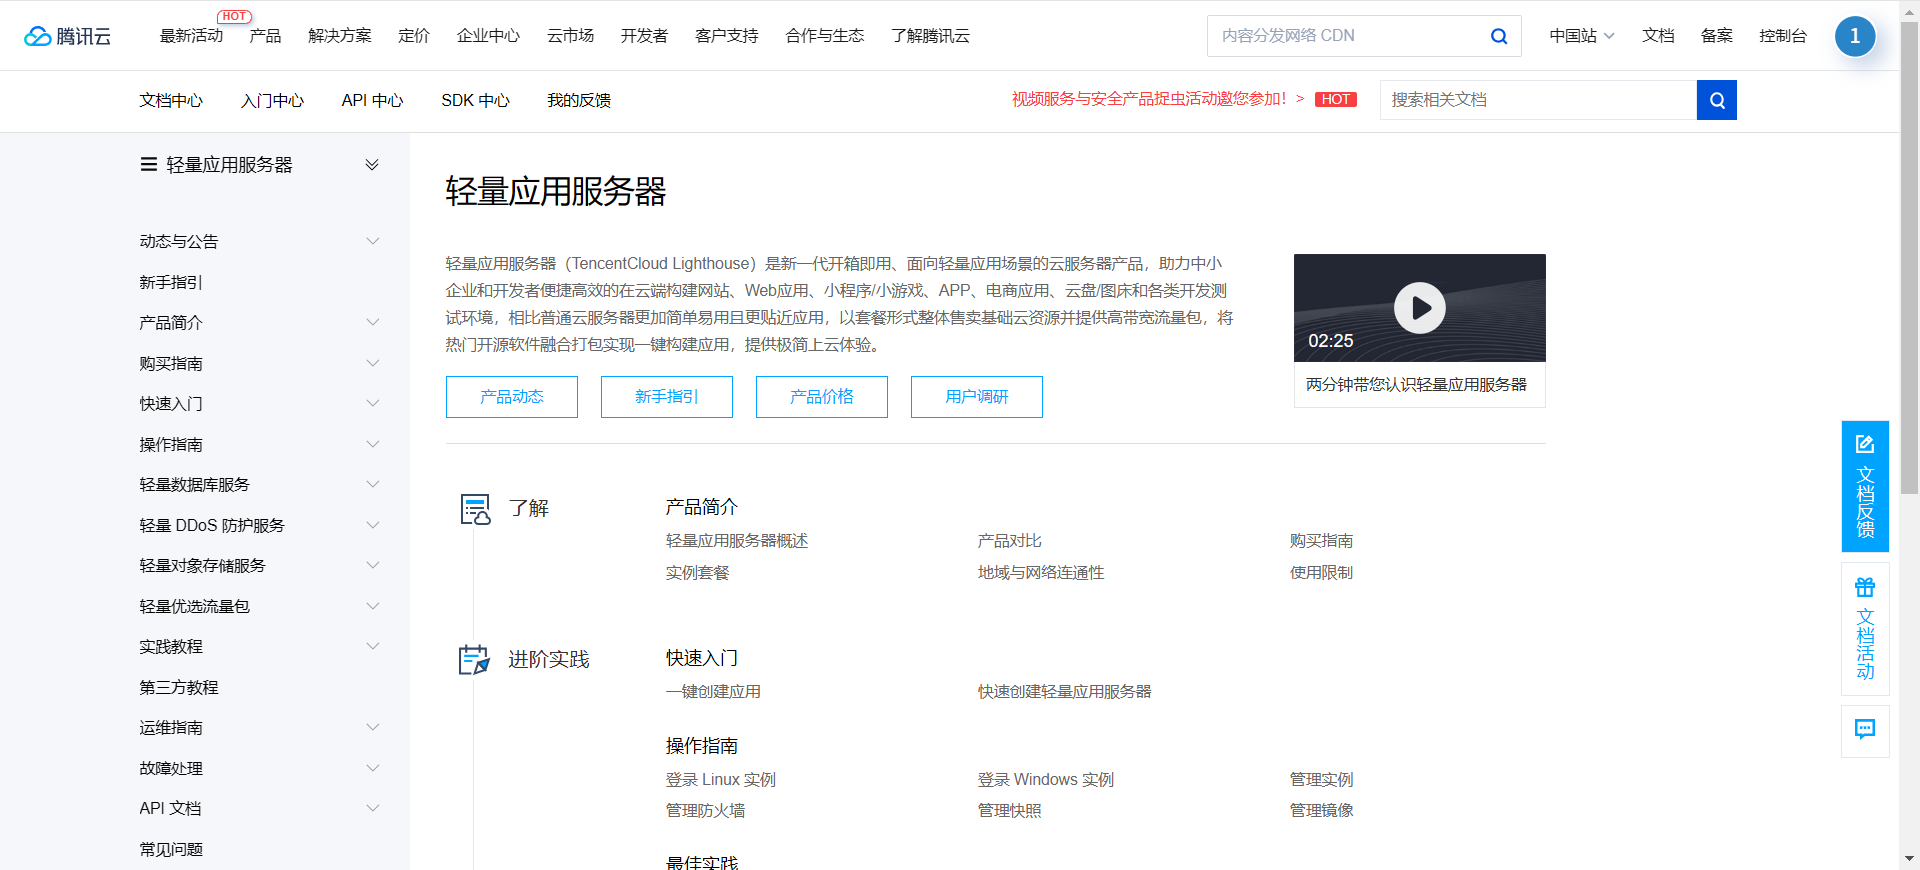
Task: Click the user avatar badge
Action: tap(1854, 36)
